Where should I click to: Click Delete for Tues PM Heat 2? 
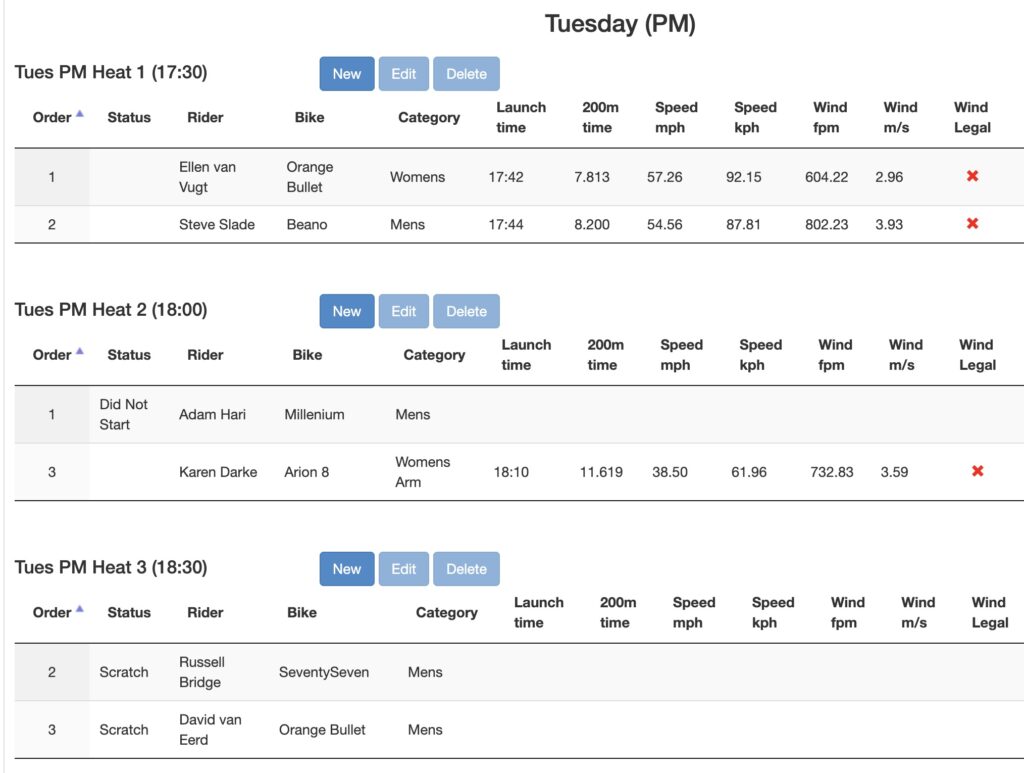pos(466,311)
